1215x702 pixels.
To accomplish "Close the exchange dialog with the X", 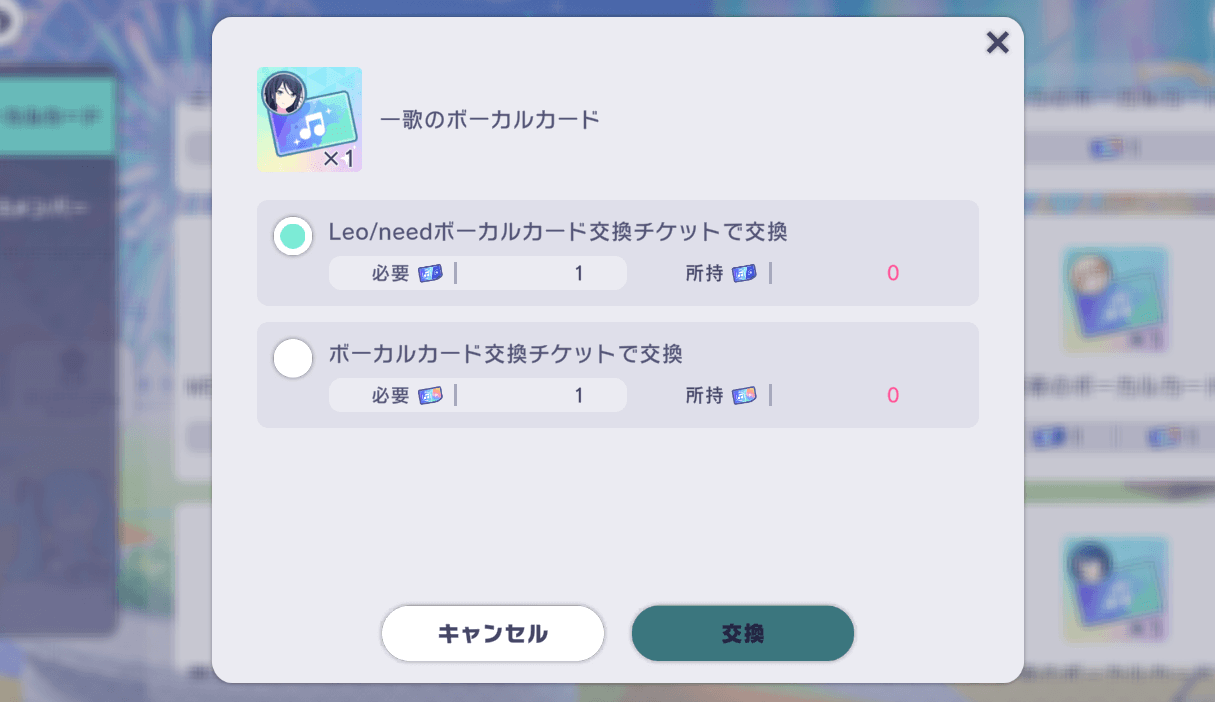I will (997, 43).
